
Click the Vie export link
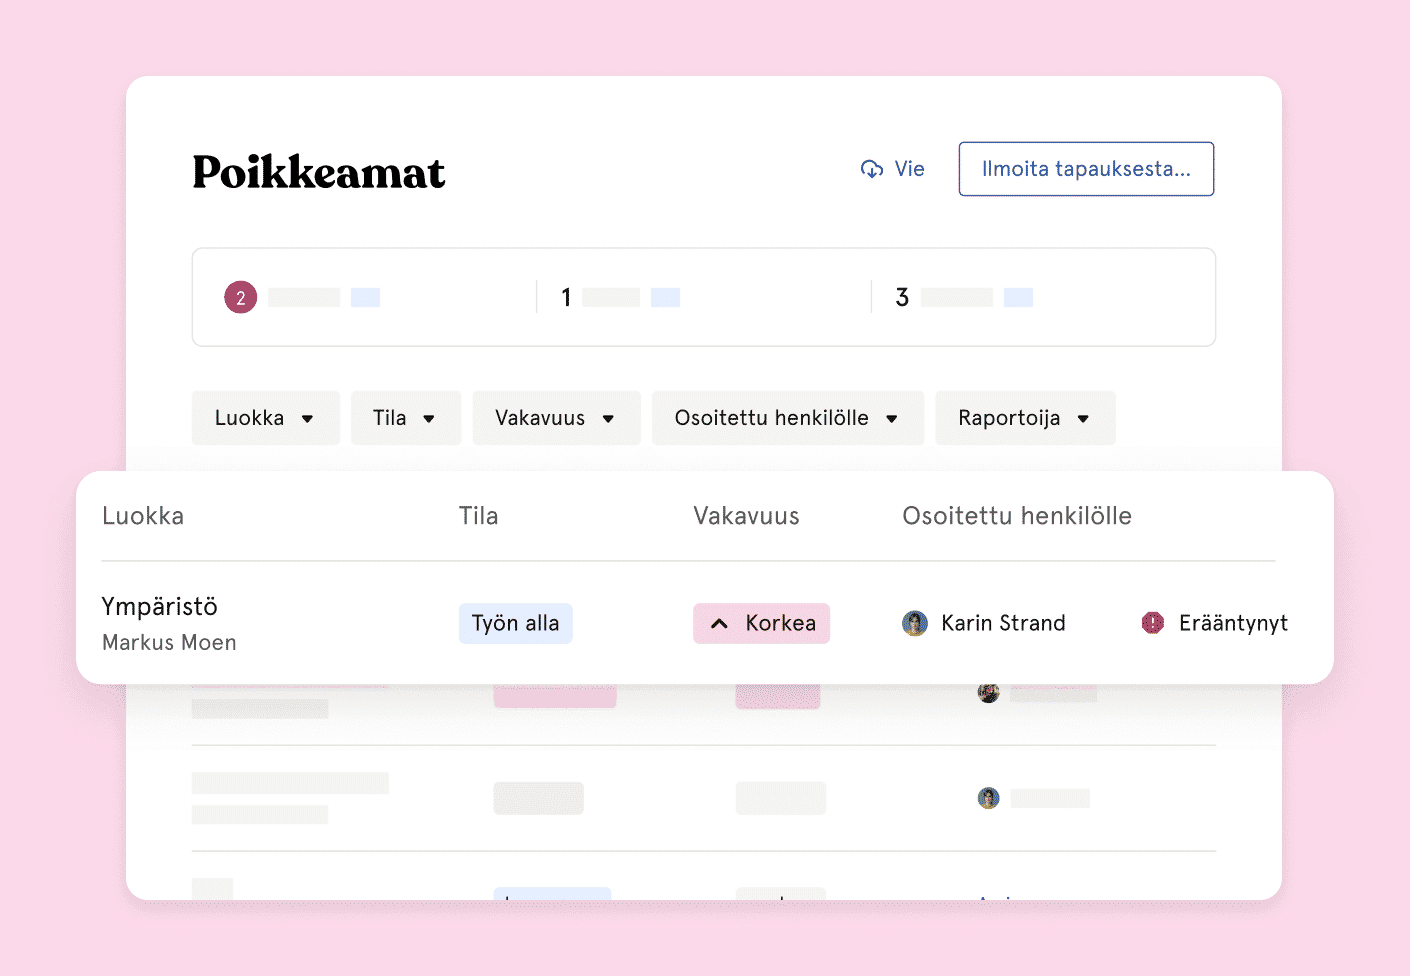pos(893,169)
